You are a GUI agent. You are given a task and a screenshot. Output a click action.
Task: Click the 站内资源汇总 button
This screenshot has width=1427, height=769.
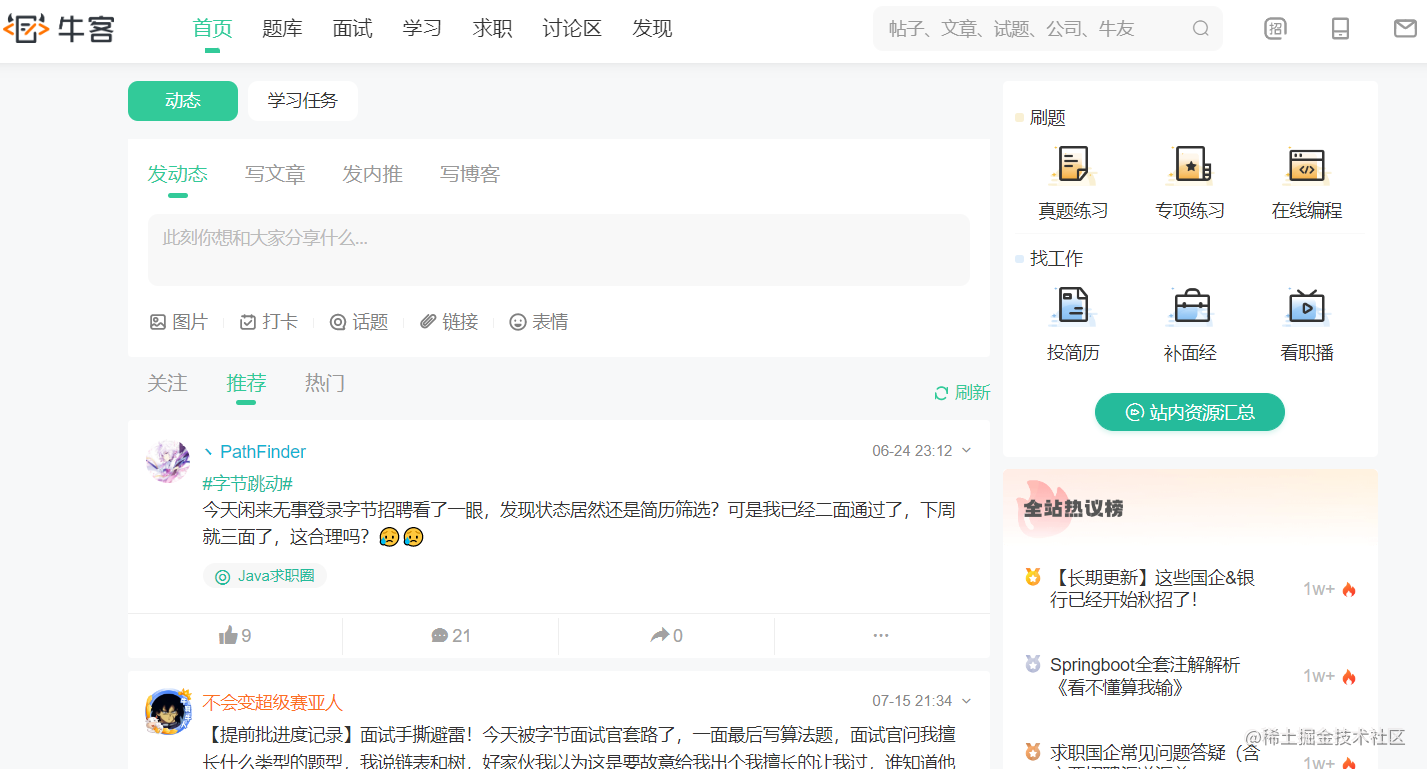point(1190,412)
